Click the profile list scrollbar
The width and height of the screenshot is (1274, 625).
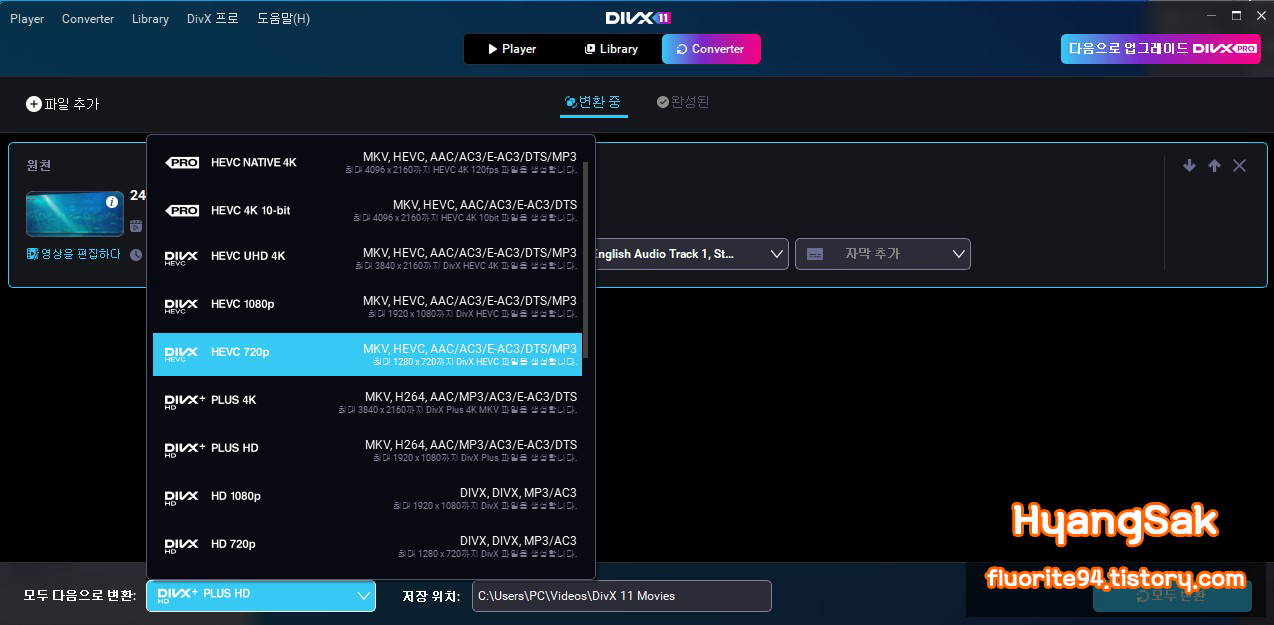tap(587, 260)
